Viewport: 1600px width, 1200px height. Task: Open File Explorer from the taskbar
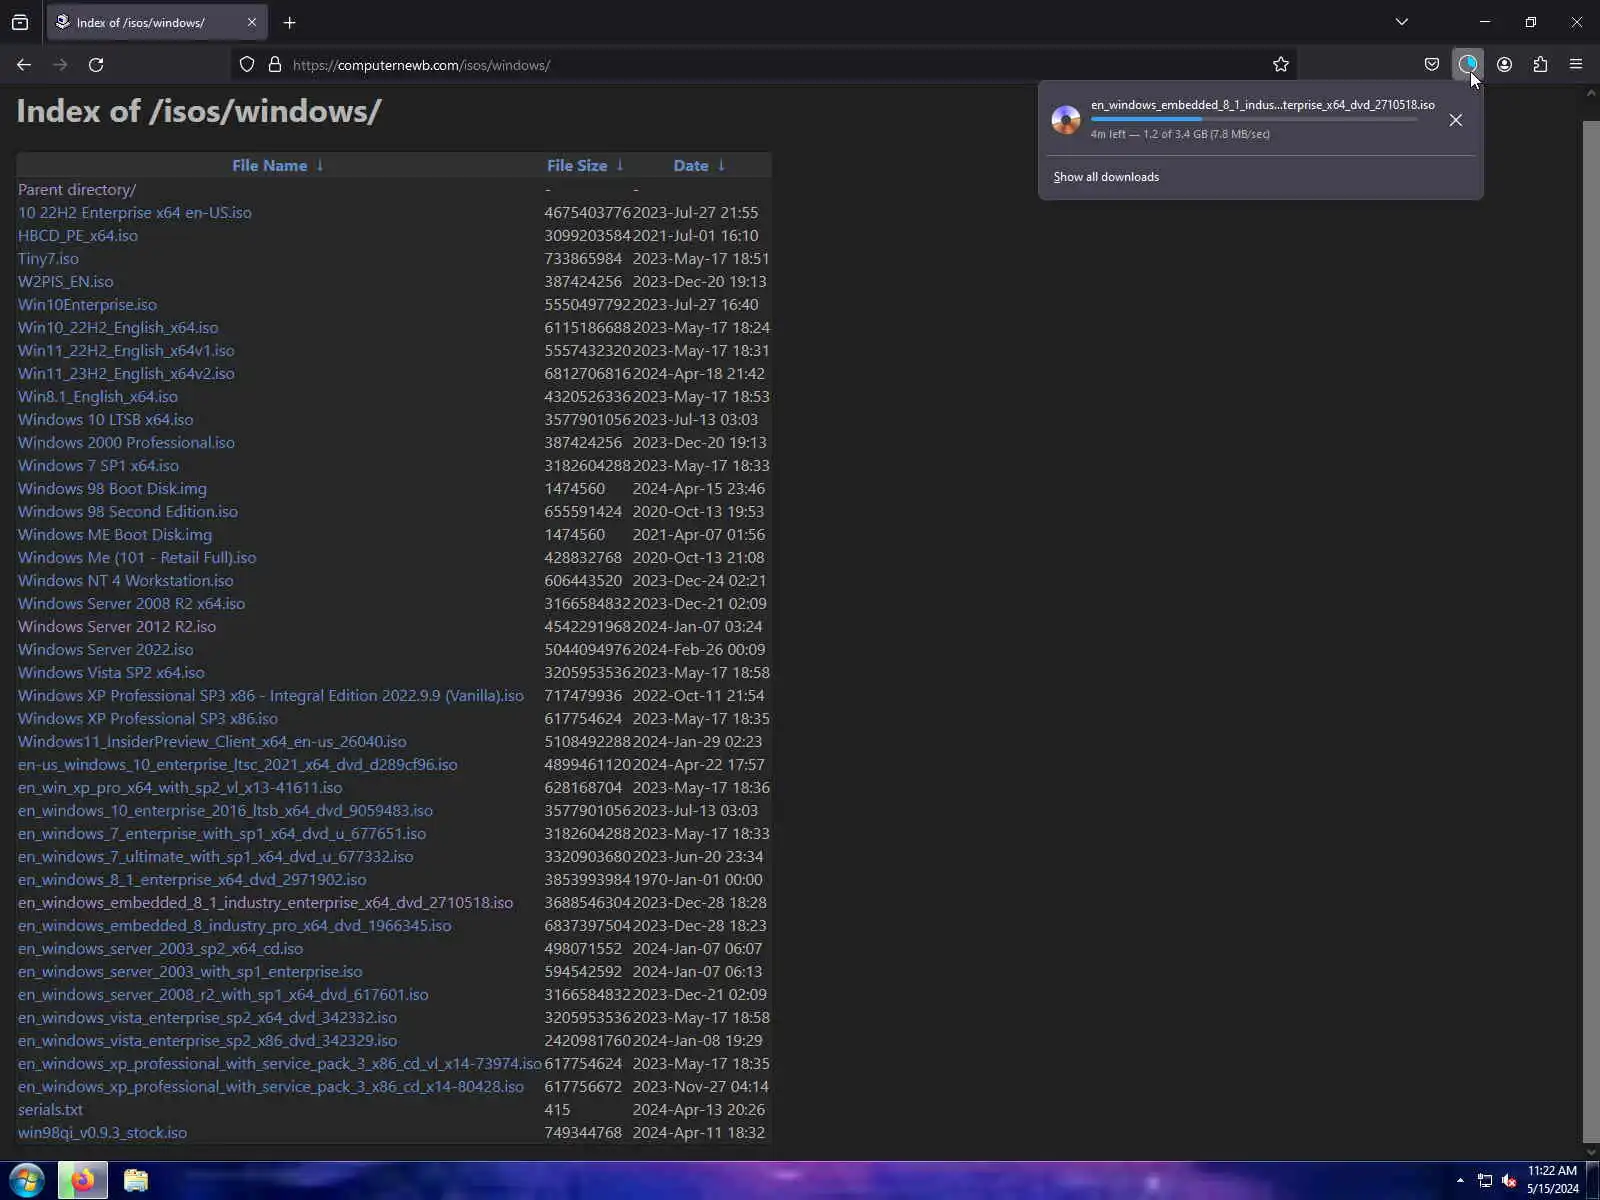click(x=136, y=1181)
